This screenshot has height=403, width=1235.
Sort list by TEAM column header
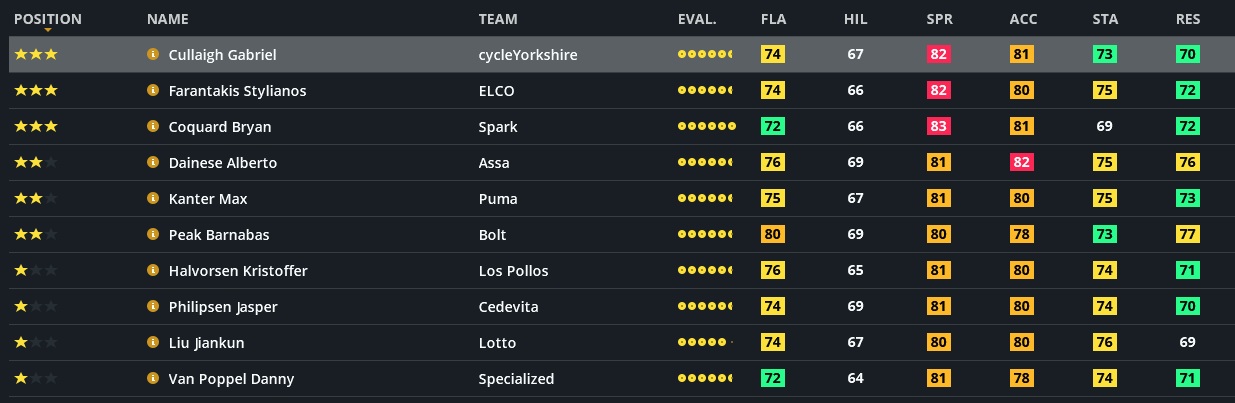tap(498, 19)
